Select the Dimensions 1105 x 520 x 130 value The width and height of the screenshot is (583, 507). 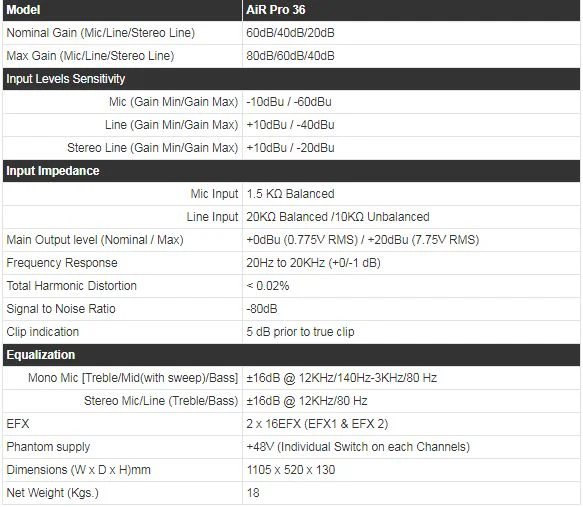[x=291, y=470]
